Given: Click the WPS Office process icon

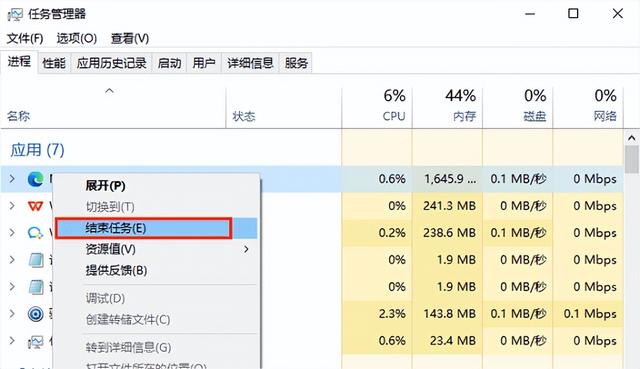Looking at the screenshot, I should (x=36, y=206).
